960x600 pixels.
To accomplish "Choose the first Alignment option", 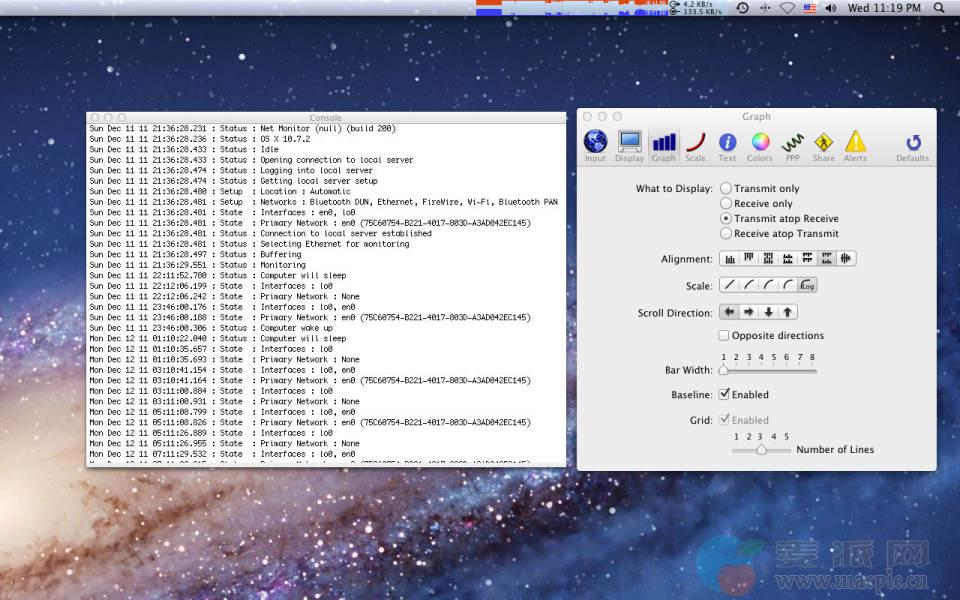I will pos(729,259).
